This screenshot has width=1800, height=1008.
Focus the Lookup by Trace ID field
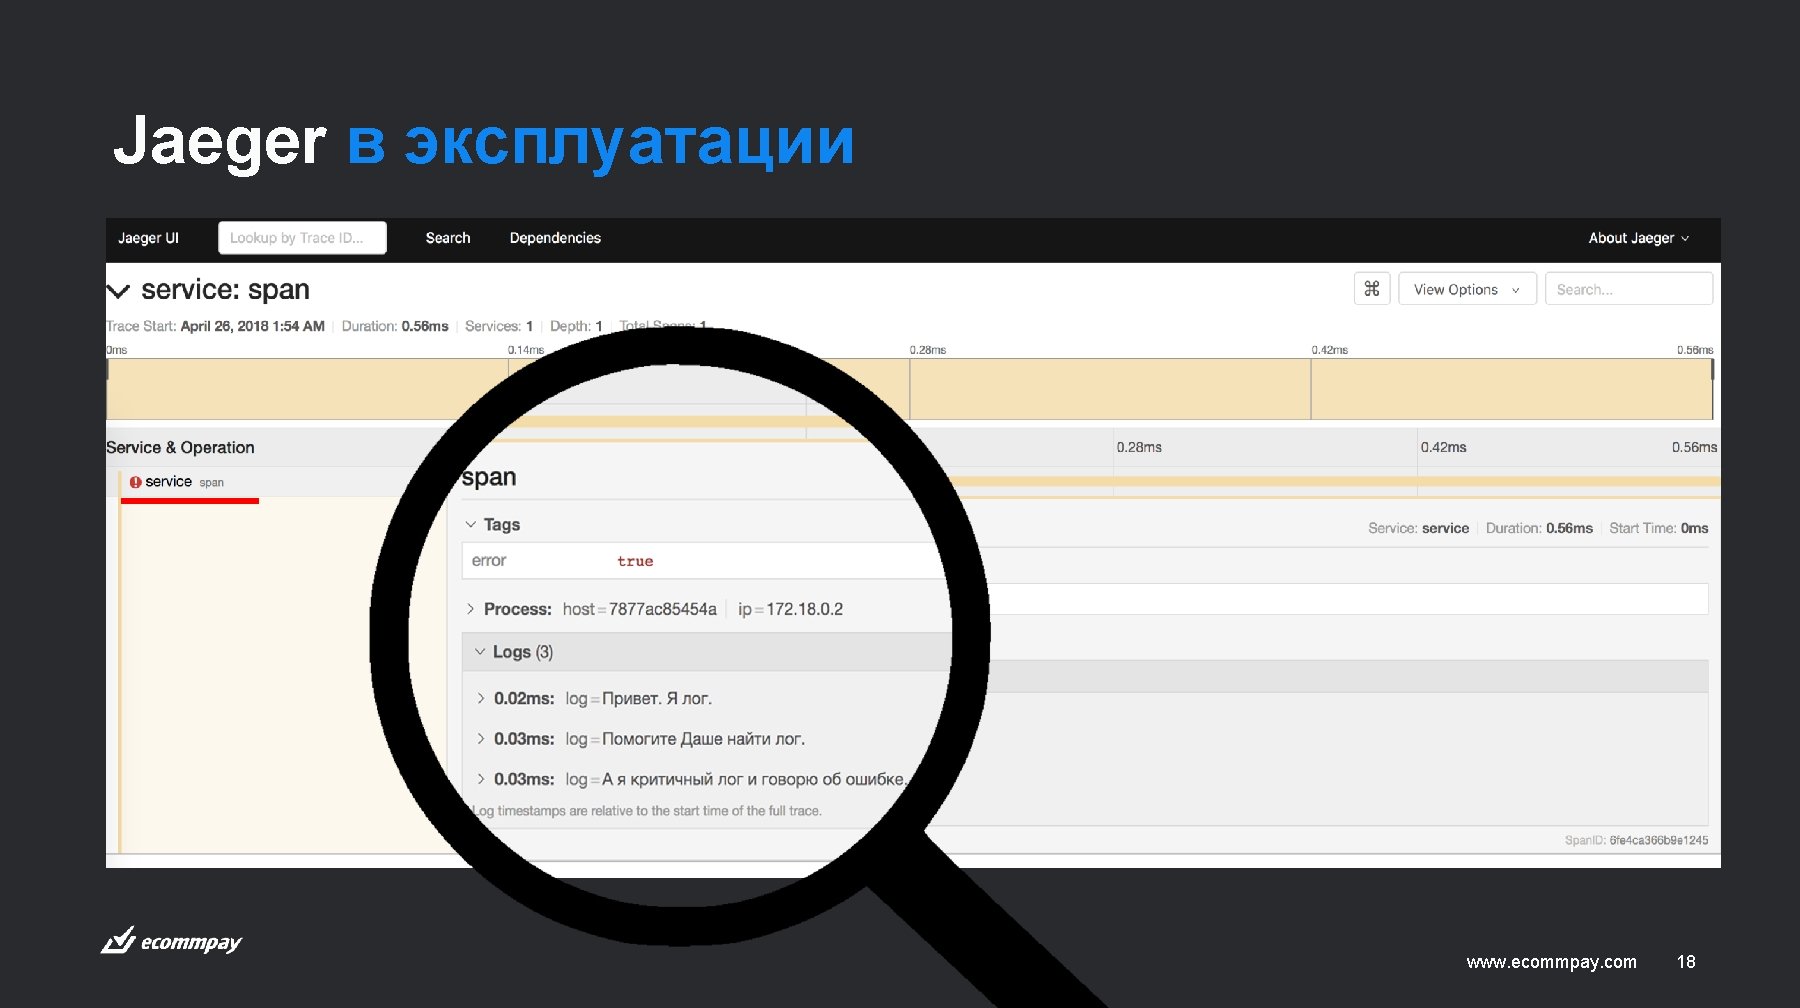302,238
